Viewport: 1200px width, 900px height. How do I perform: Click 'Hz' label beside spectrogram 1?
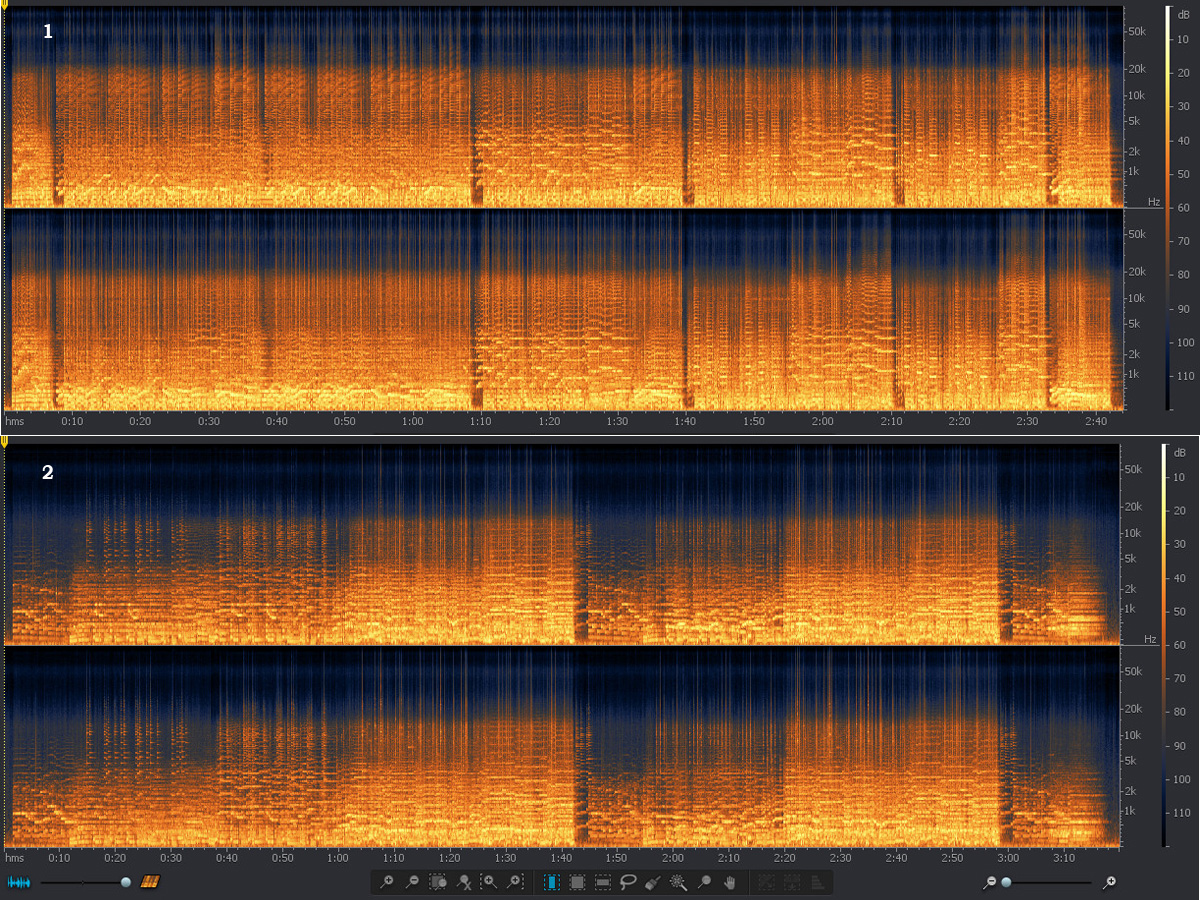(x=1153, y=202)
